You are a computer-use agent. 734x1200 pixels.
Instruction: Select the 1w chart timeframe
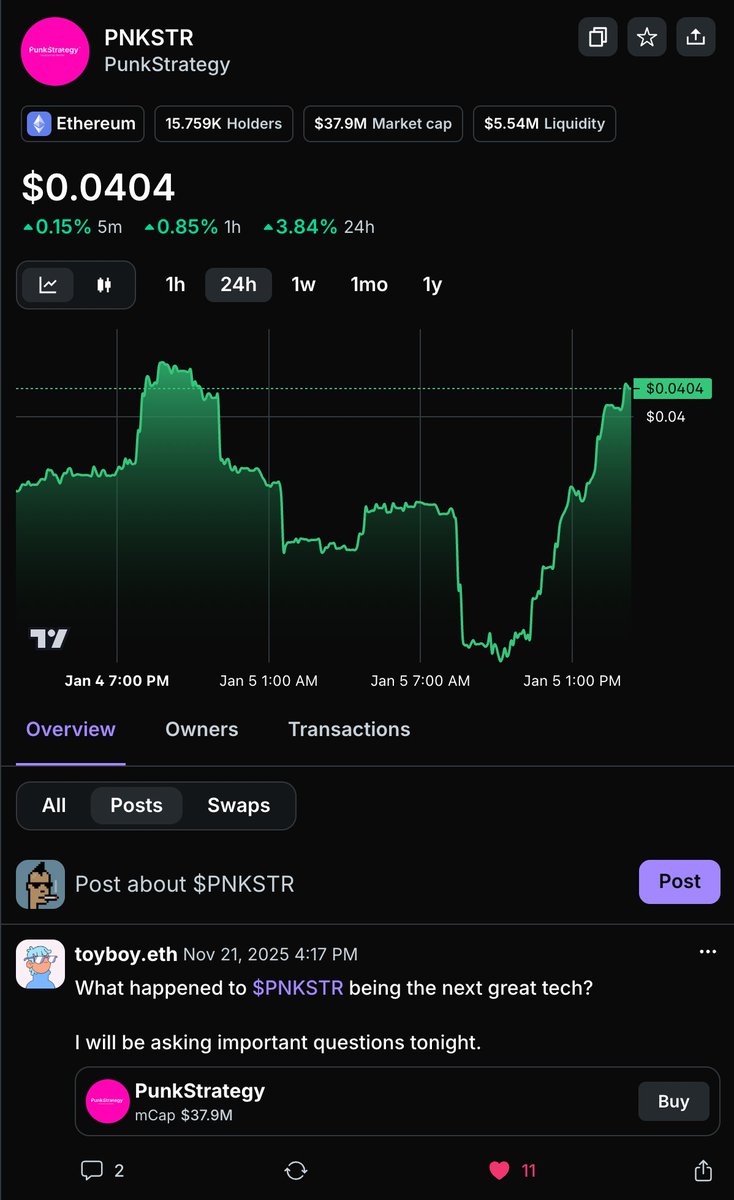point(303,285)
